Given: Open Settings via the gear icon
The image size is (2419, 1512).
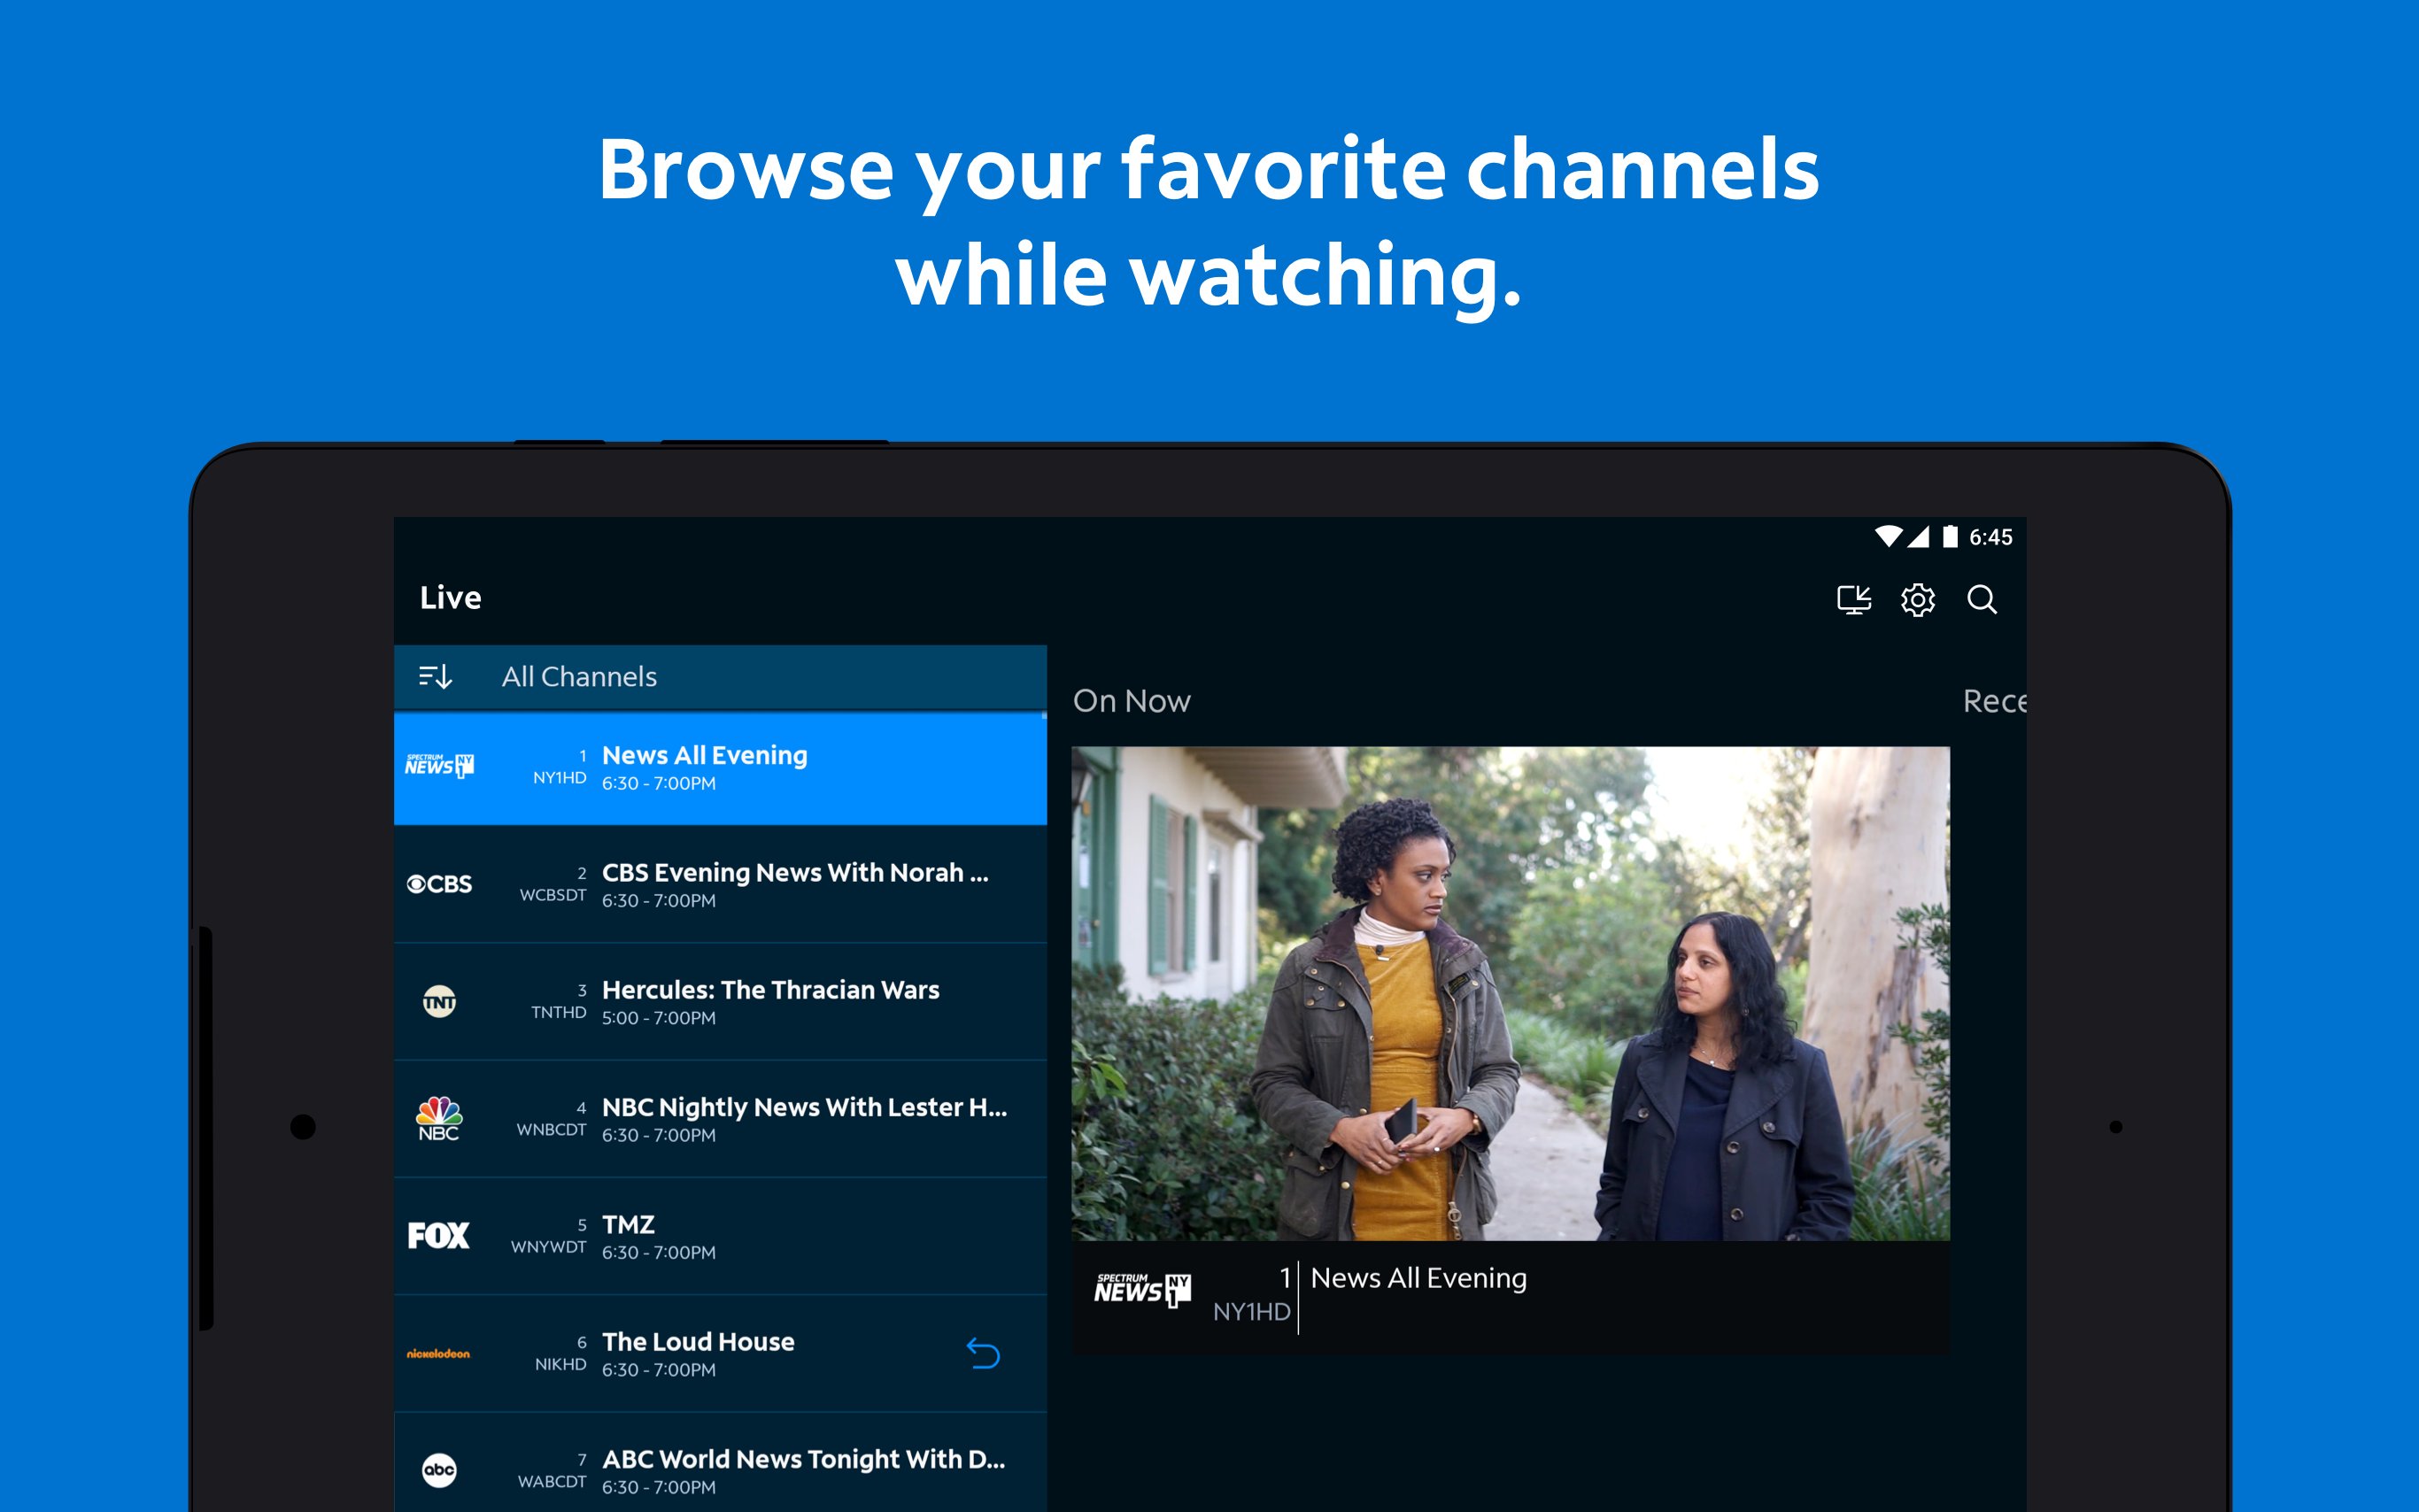Looking at the screenshot, I should tap(1919, 599).
